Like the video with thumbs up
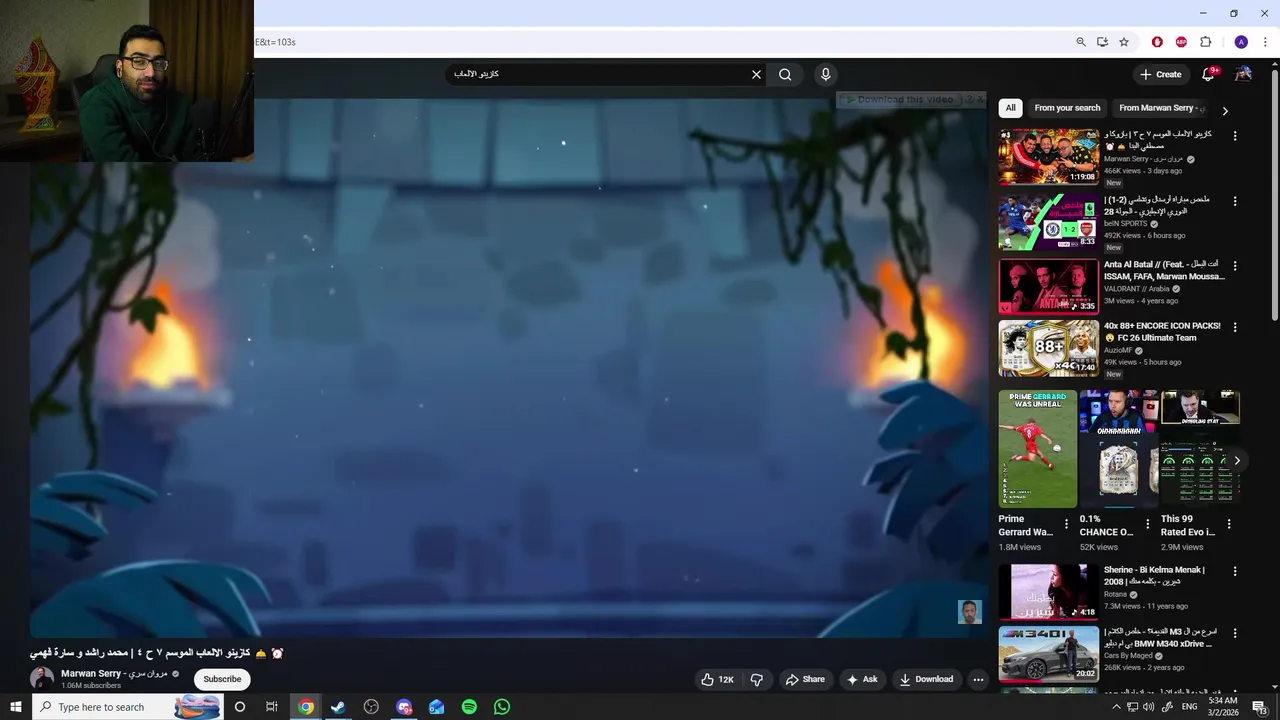The width and height of the screenshot is (1280, 720). click(x=718, y=679)
